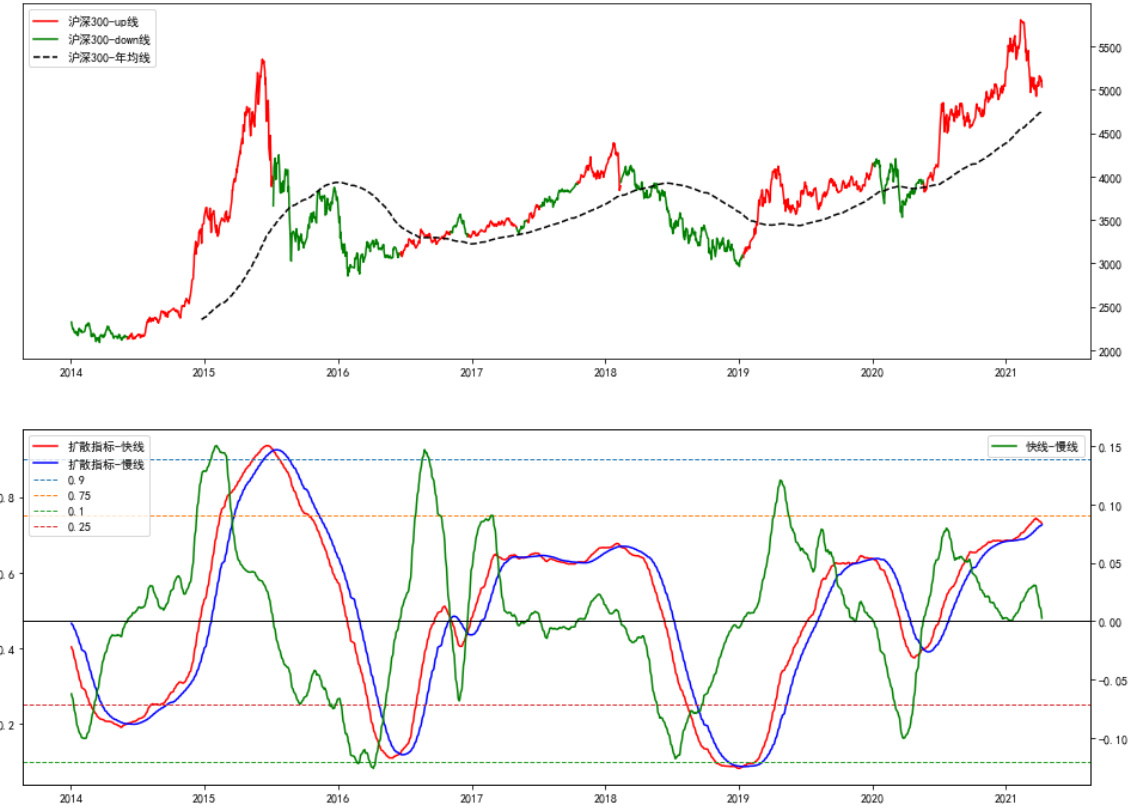1134x810 pixels.
Task: Click the 0.9 threshold legend entry
Action: tap(76, 481)
